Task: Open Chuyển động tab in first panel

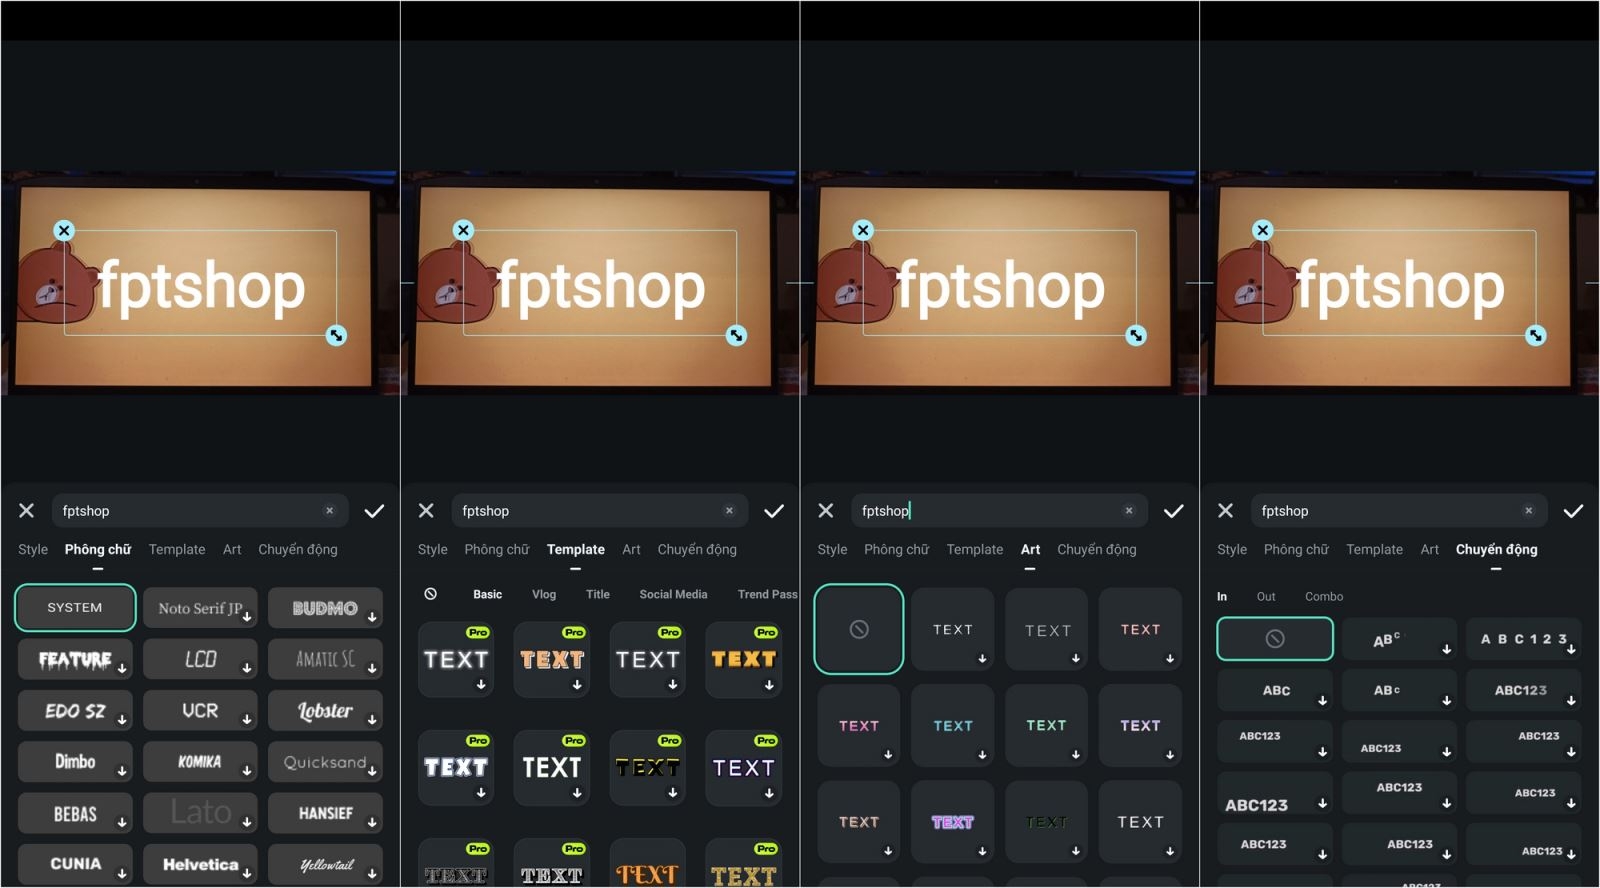Action: point(298,550)
